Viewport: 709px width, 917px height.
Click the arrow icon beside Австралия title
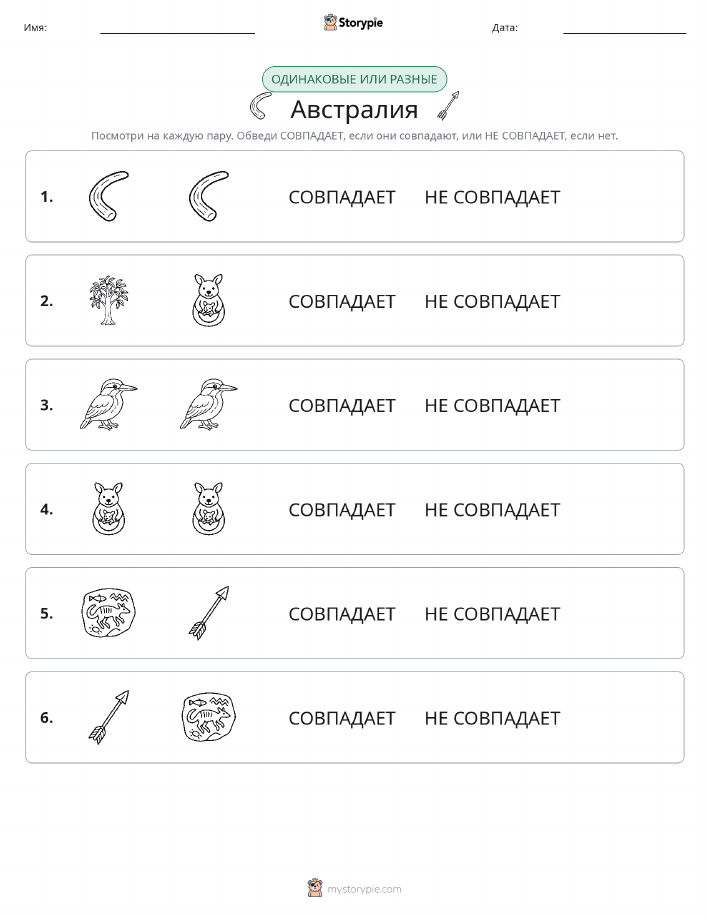(x=448, y=106)
